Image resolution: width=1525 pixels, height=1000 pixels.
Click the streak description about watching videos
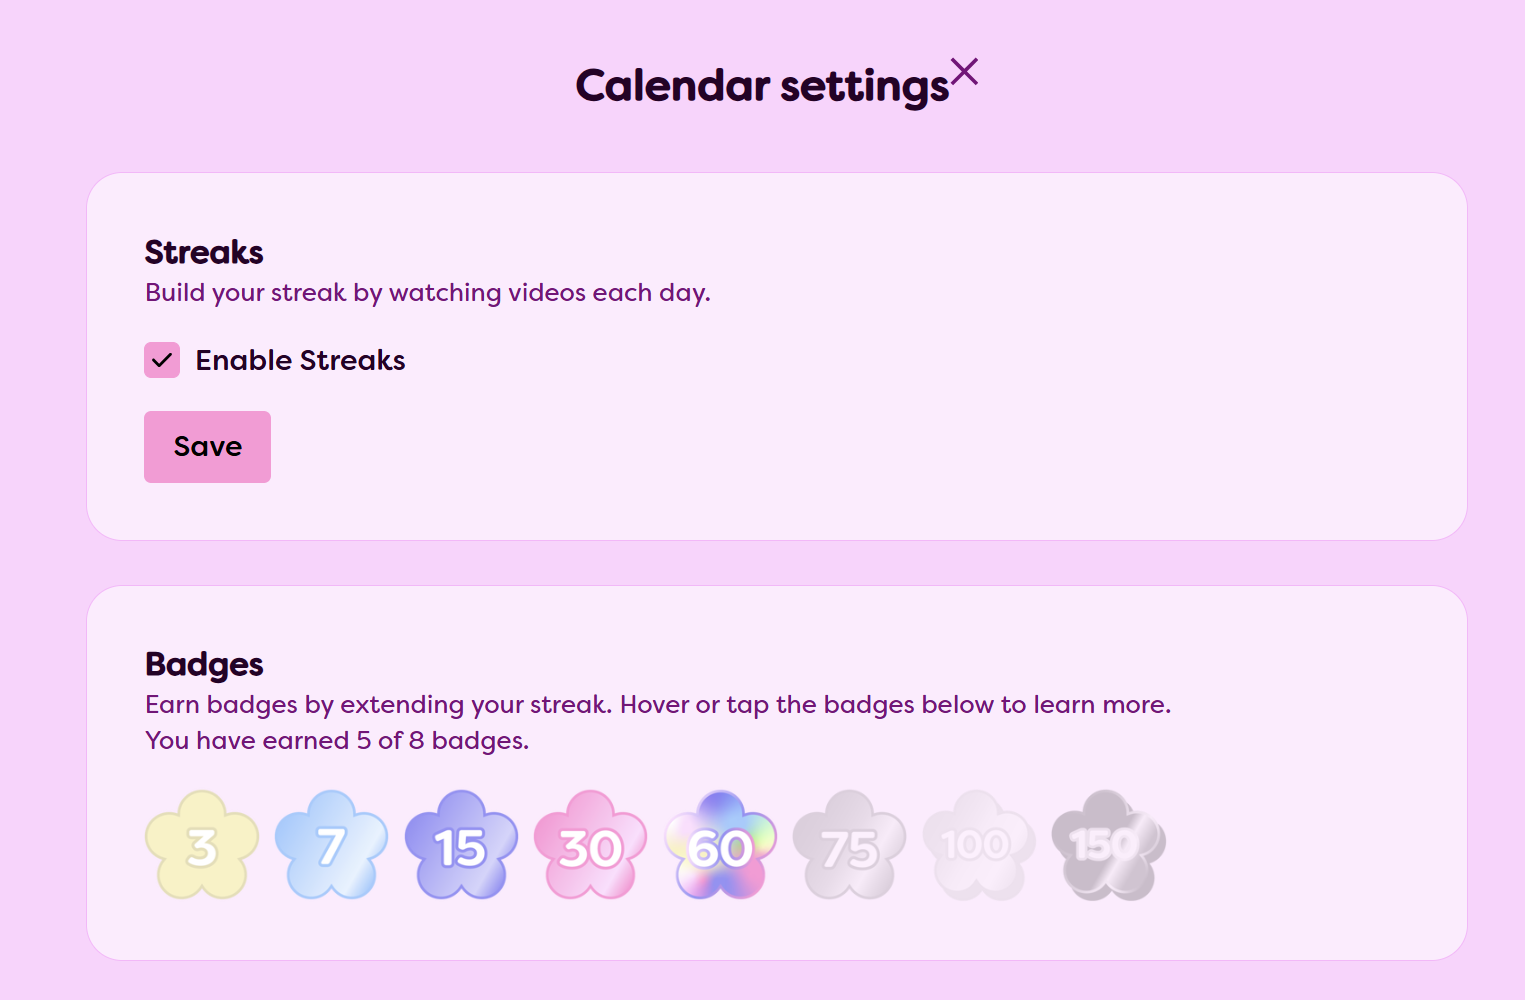[x=427, y=293]
